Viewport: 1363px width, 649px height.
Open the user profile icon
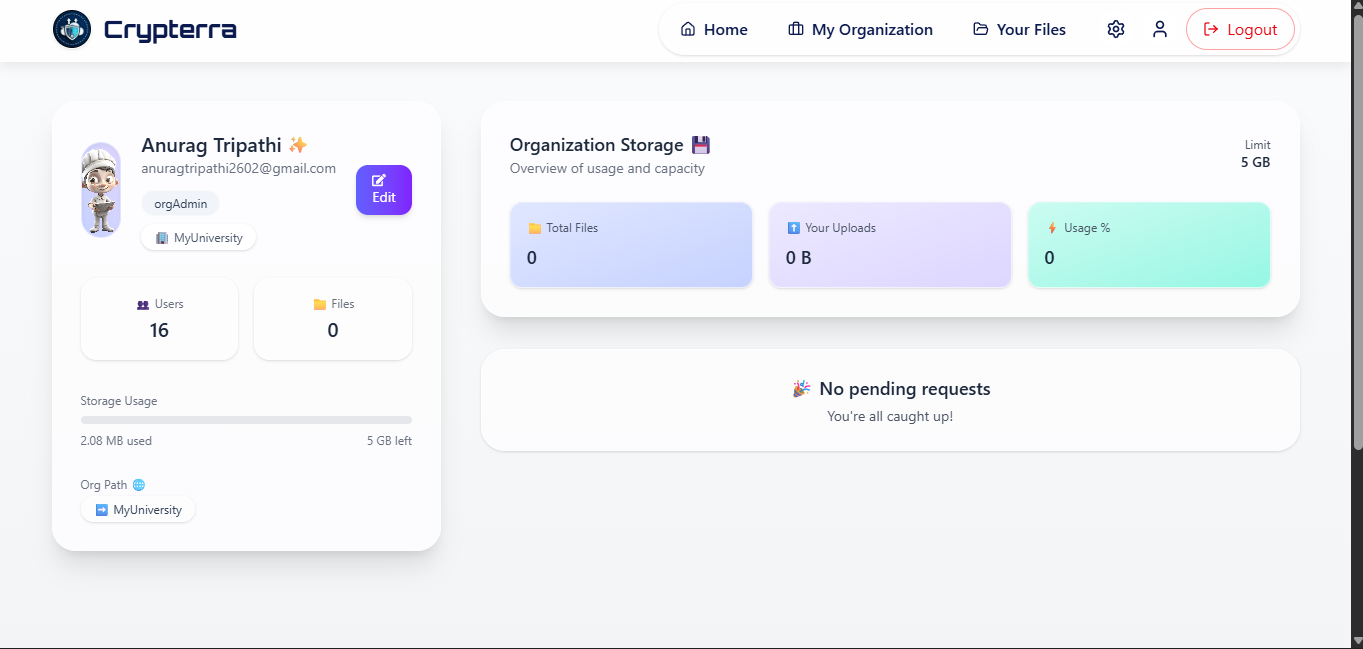click(1160, 29)
